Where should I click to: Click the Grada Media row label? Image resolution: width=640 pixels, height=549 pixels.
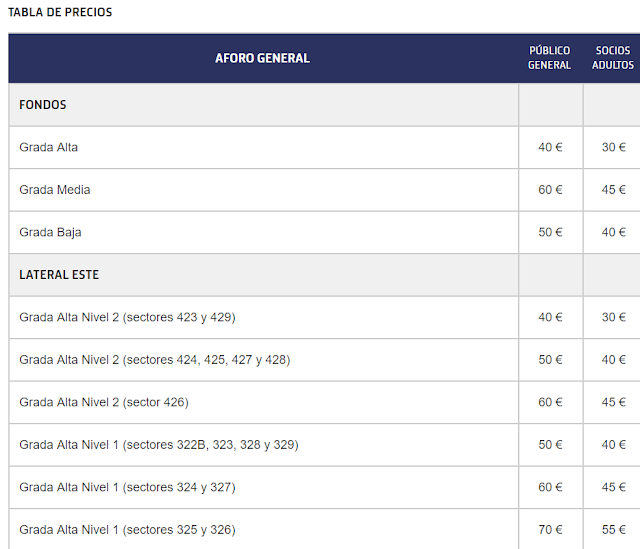54,190
